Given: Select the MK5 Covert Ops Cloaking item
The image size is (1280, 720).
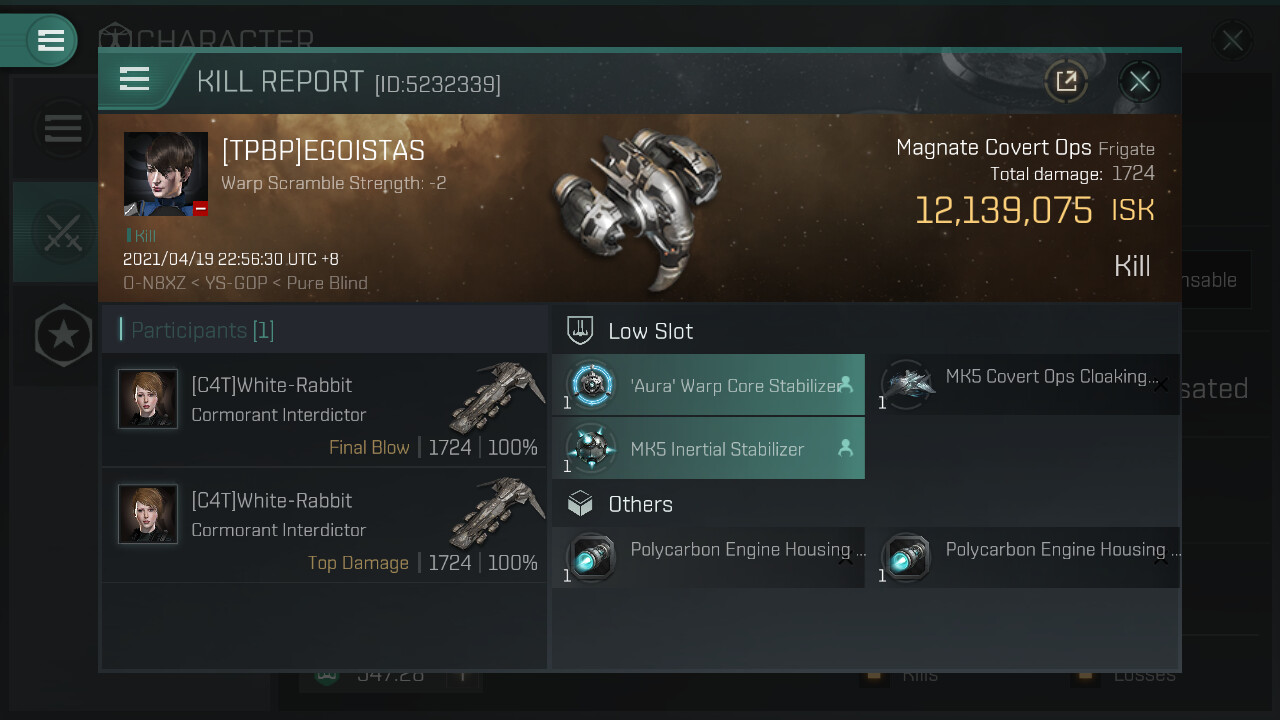Looking at the screenshot, I should [x=1022, y=385].
